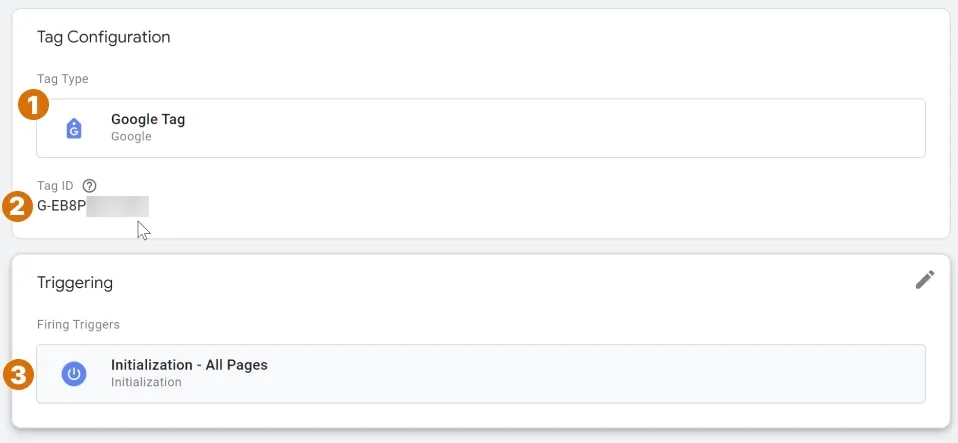Click the orange number 2 badge
Viewport: 958px width, 443px height.
tap(17, 207)
